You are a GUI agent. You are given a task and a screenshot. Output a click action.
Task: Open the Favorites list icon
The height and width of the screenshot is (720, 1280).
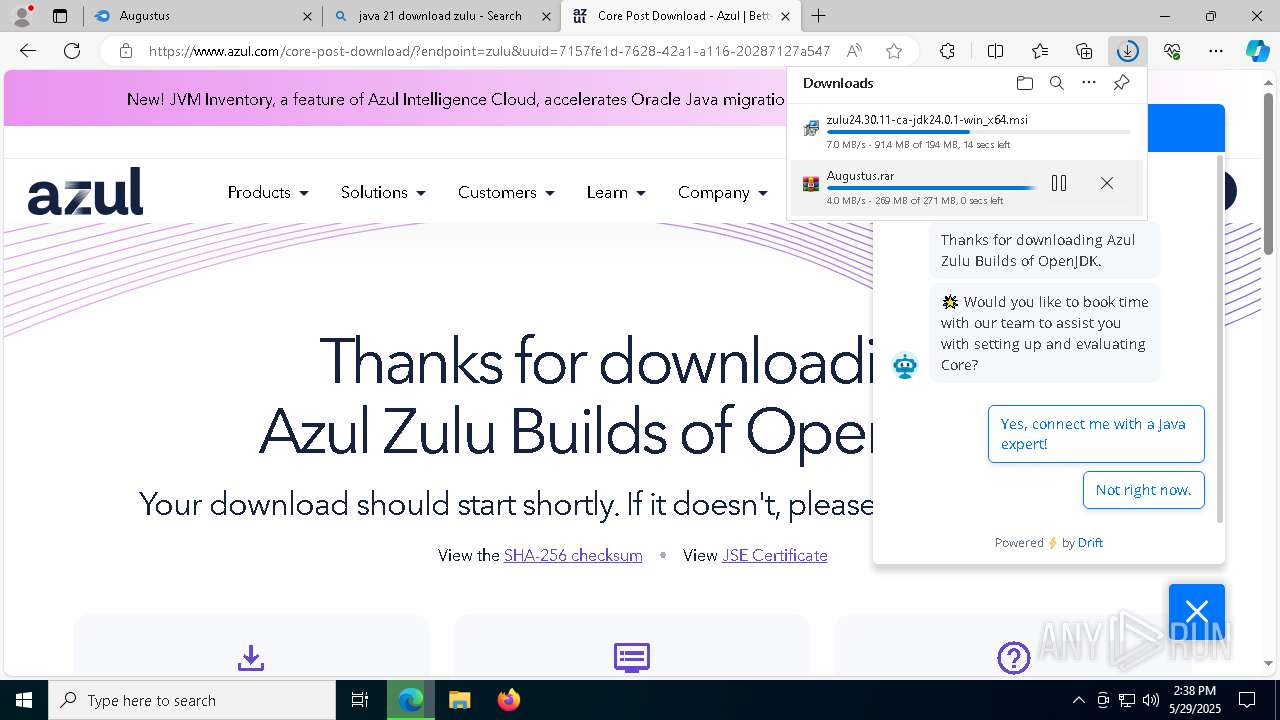pos(1040,51)
